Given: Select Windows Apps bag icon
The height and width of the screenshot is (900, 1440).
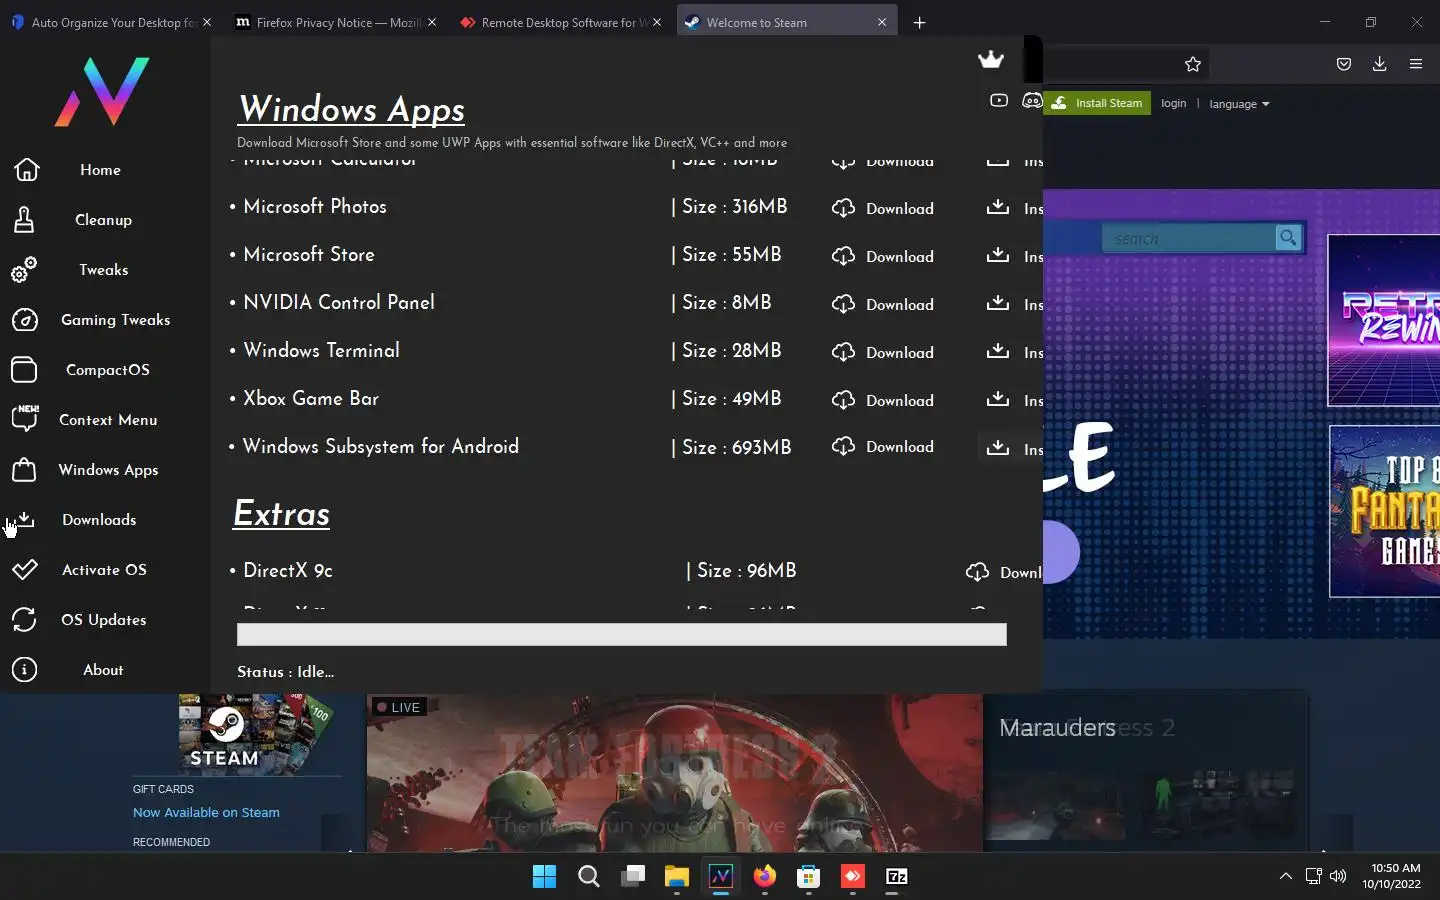Looking at the screenshot, I should click(24, 470).
